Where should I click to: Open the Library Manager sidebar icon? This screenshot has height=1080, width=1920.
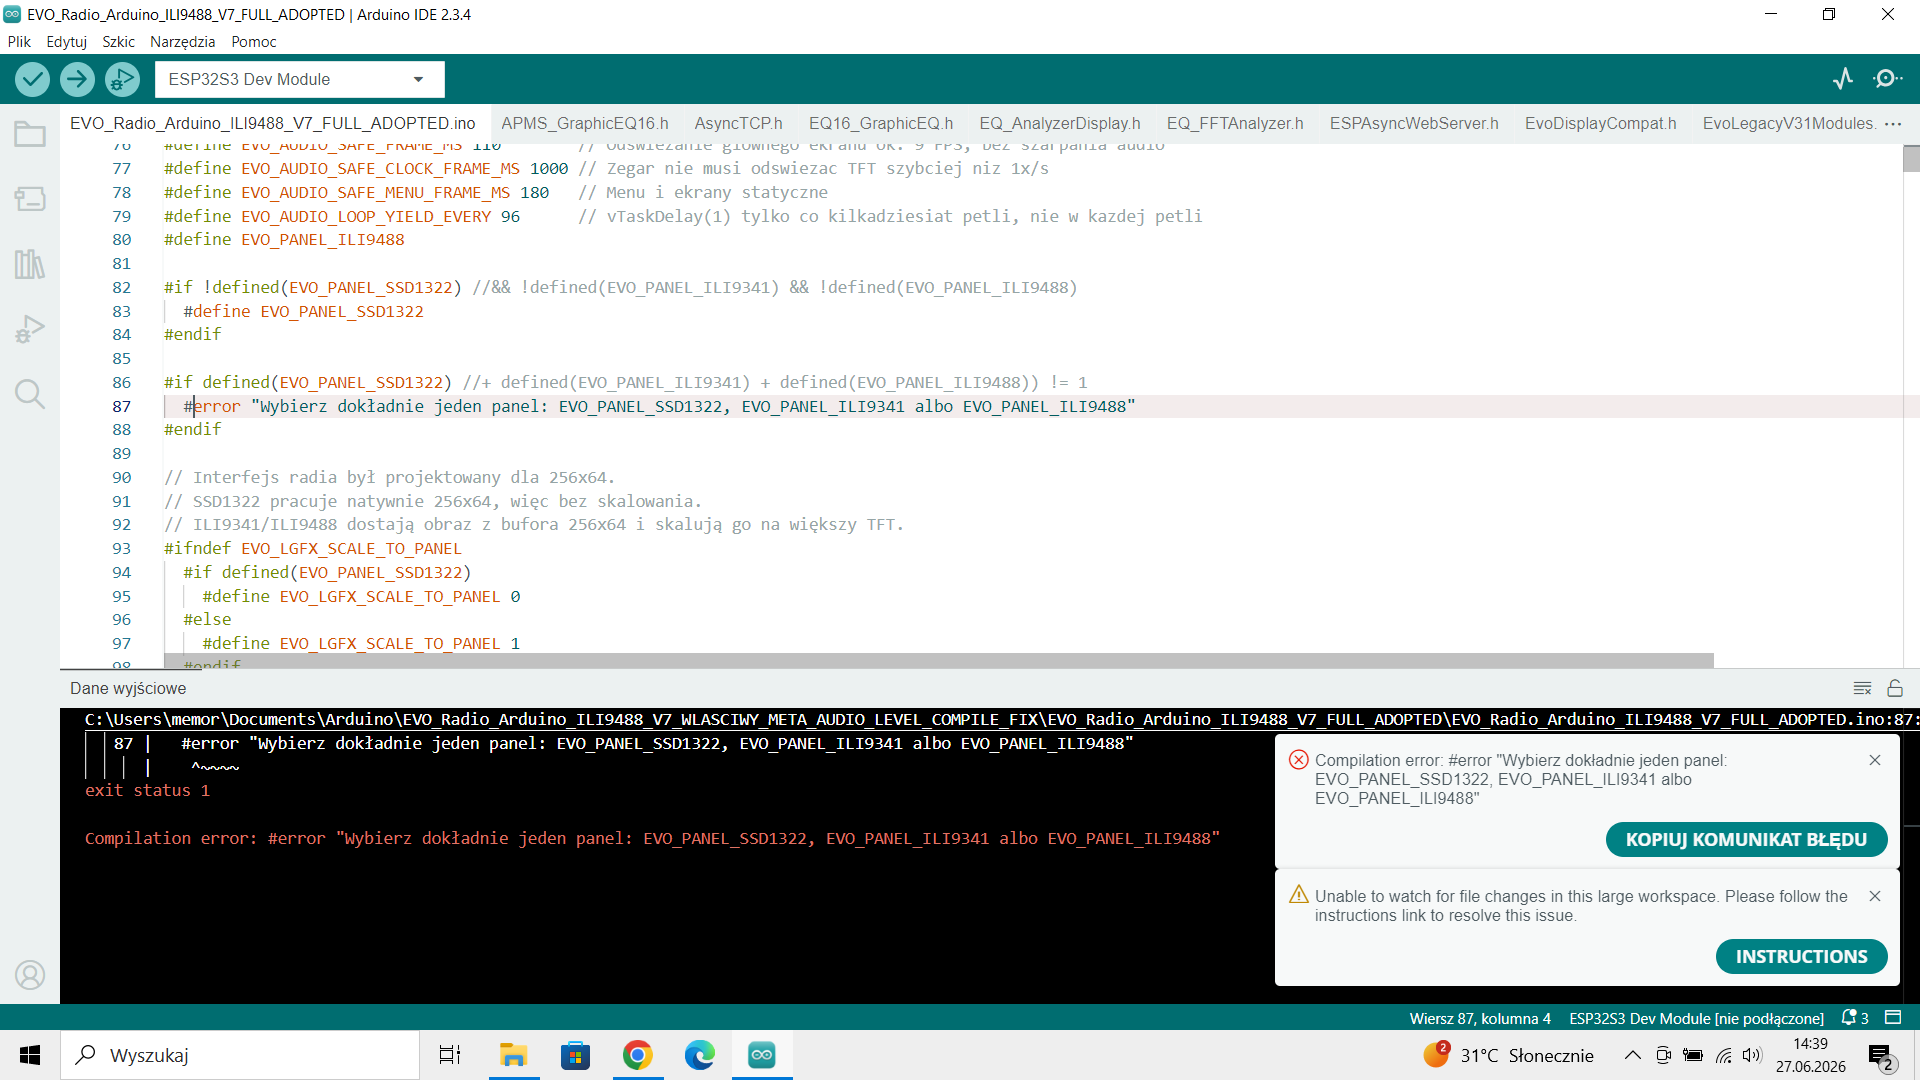click(x=30, y=264)
